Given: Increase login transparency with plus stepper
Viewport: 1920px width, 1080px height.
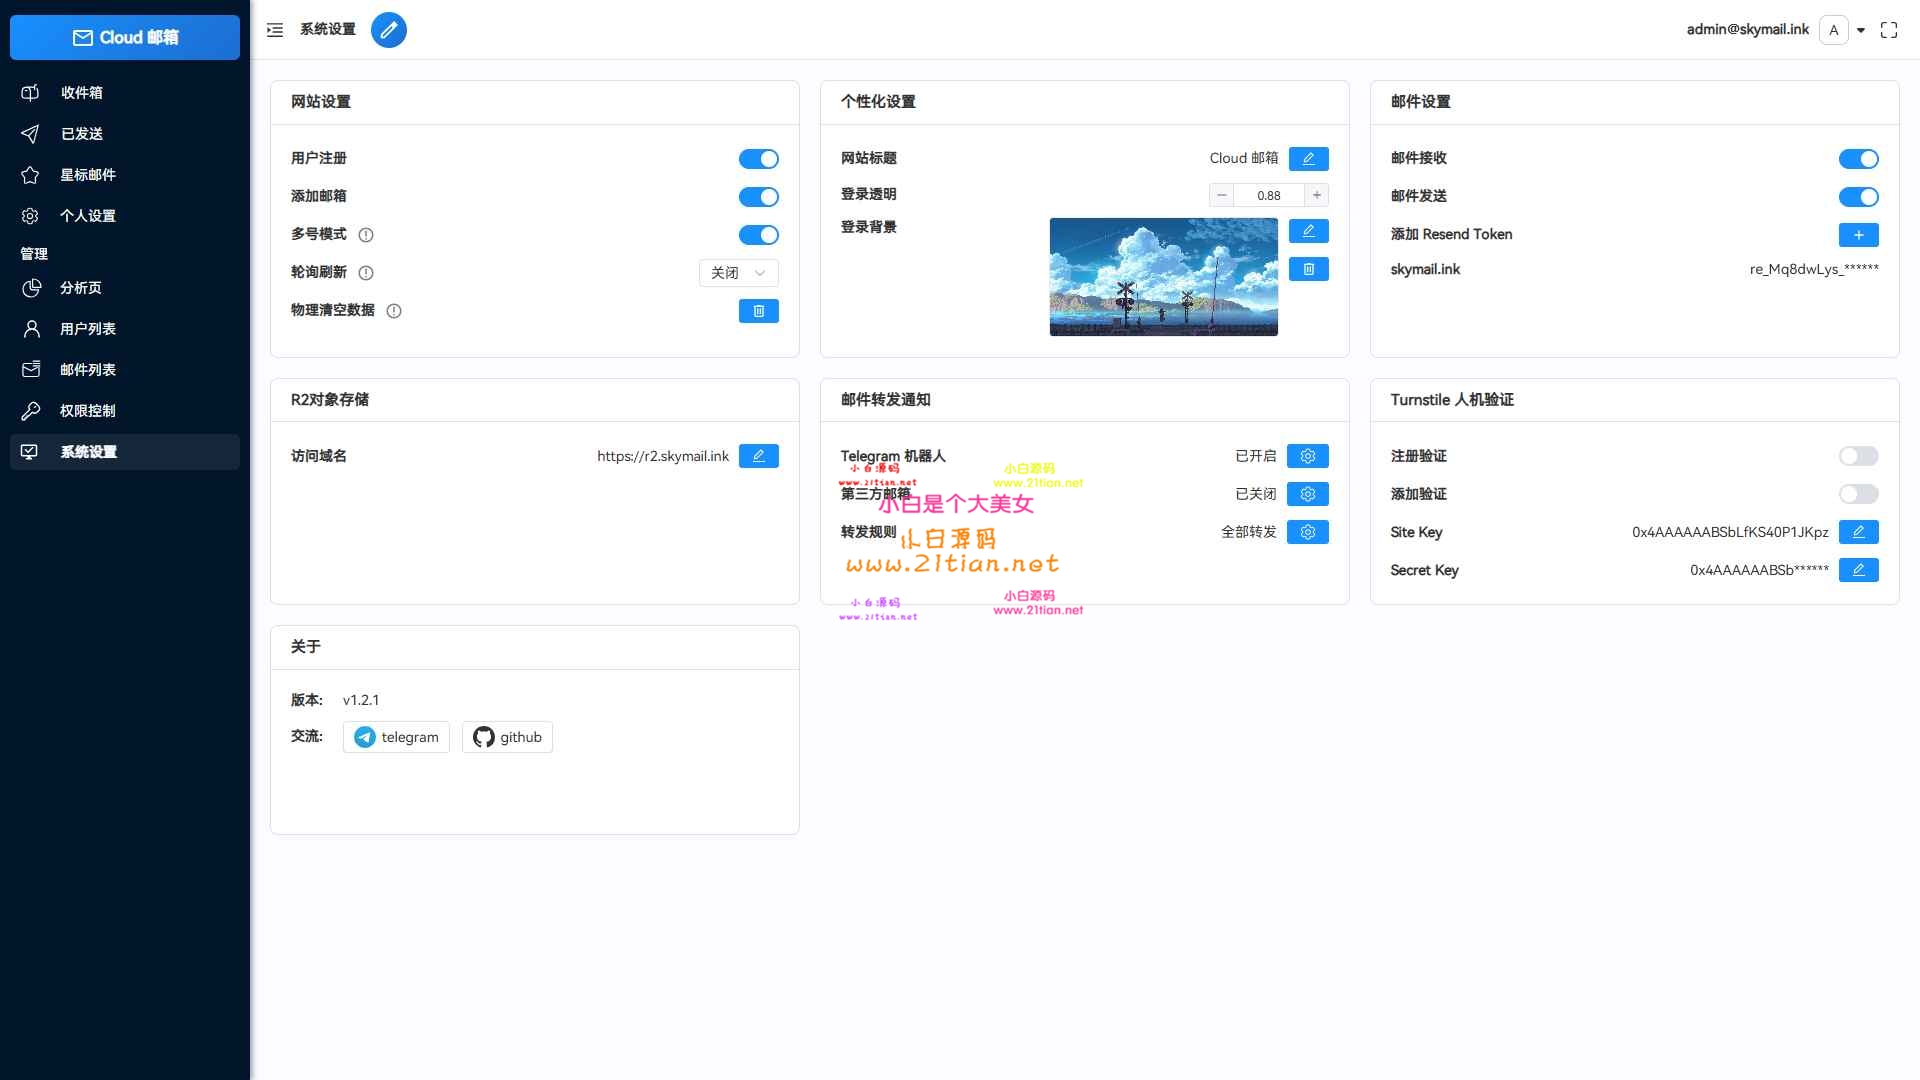Looking at the screenshot, I should click(1317, 195).
